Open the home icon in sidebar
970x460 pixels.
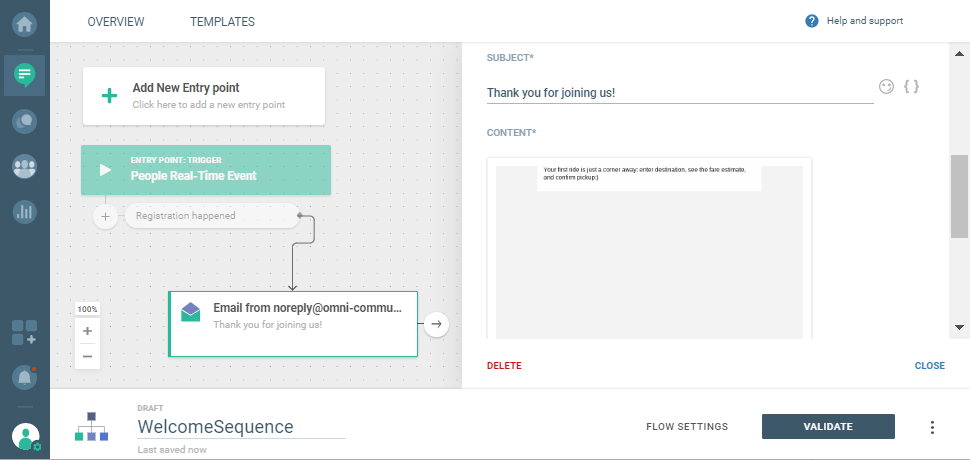[x=25, y=21]
